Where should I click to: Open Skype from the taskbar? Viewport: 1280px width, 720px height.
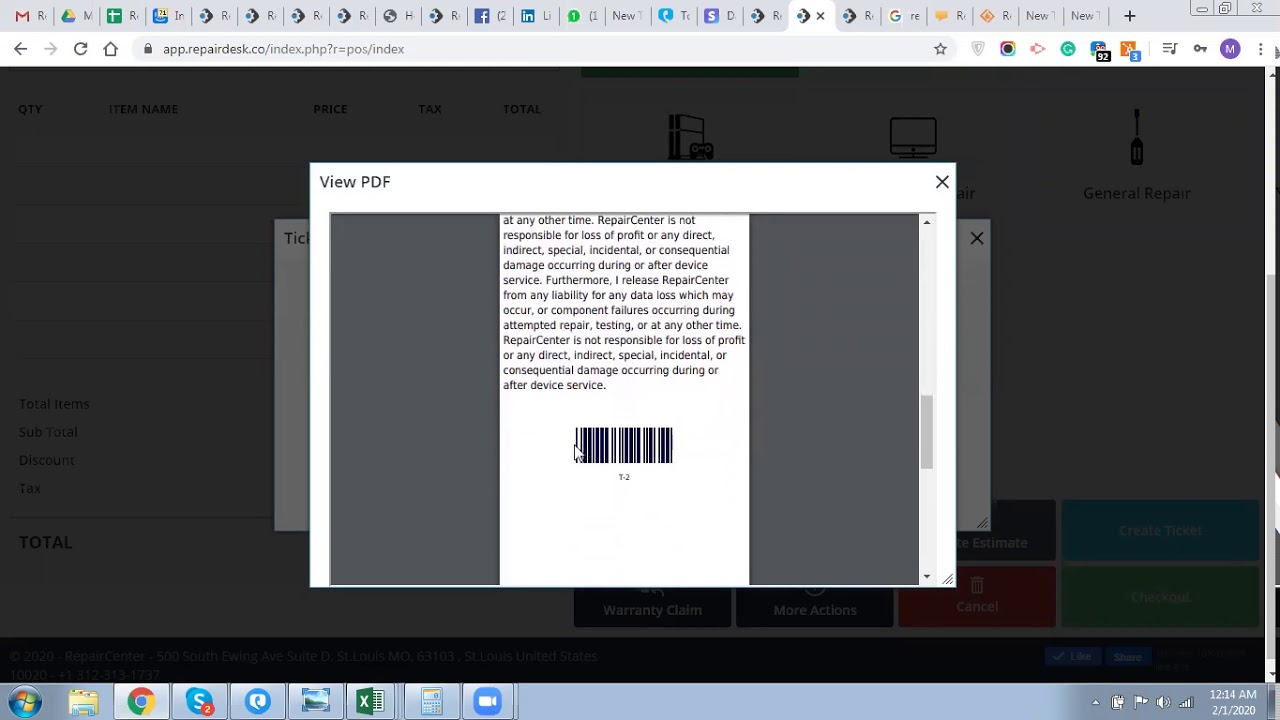[199, 702]
